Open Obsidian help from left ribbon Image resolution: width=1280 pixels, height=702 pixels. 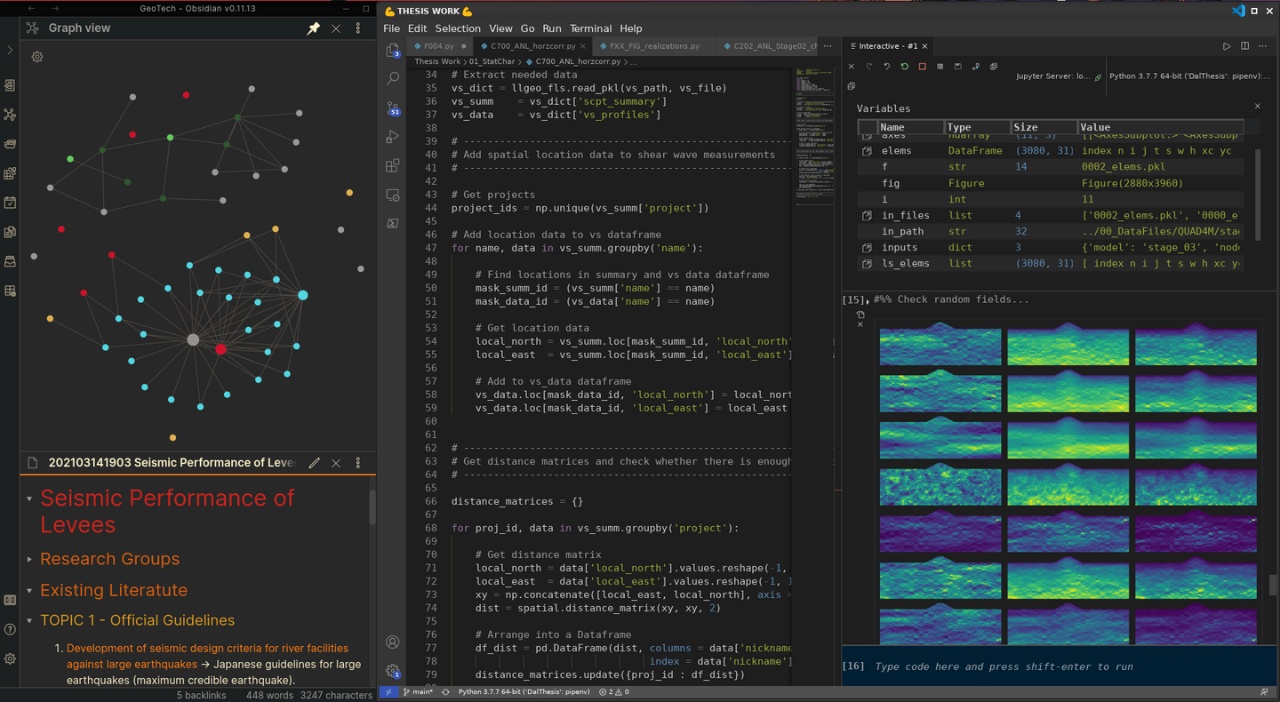(10, 629)
